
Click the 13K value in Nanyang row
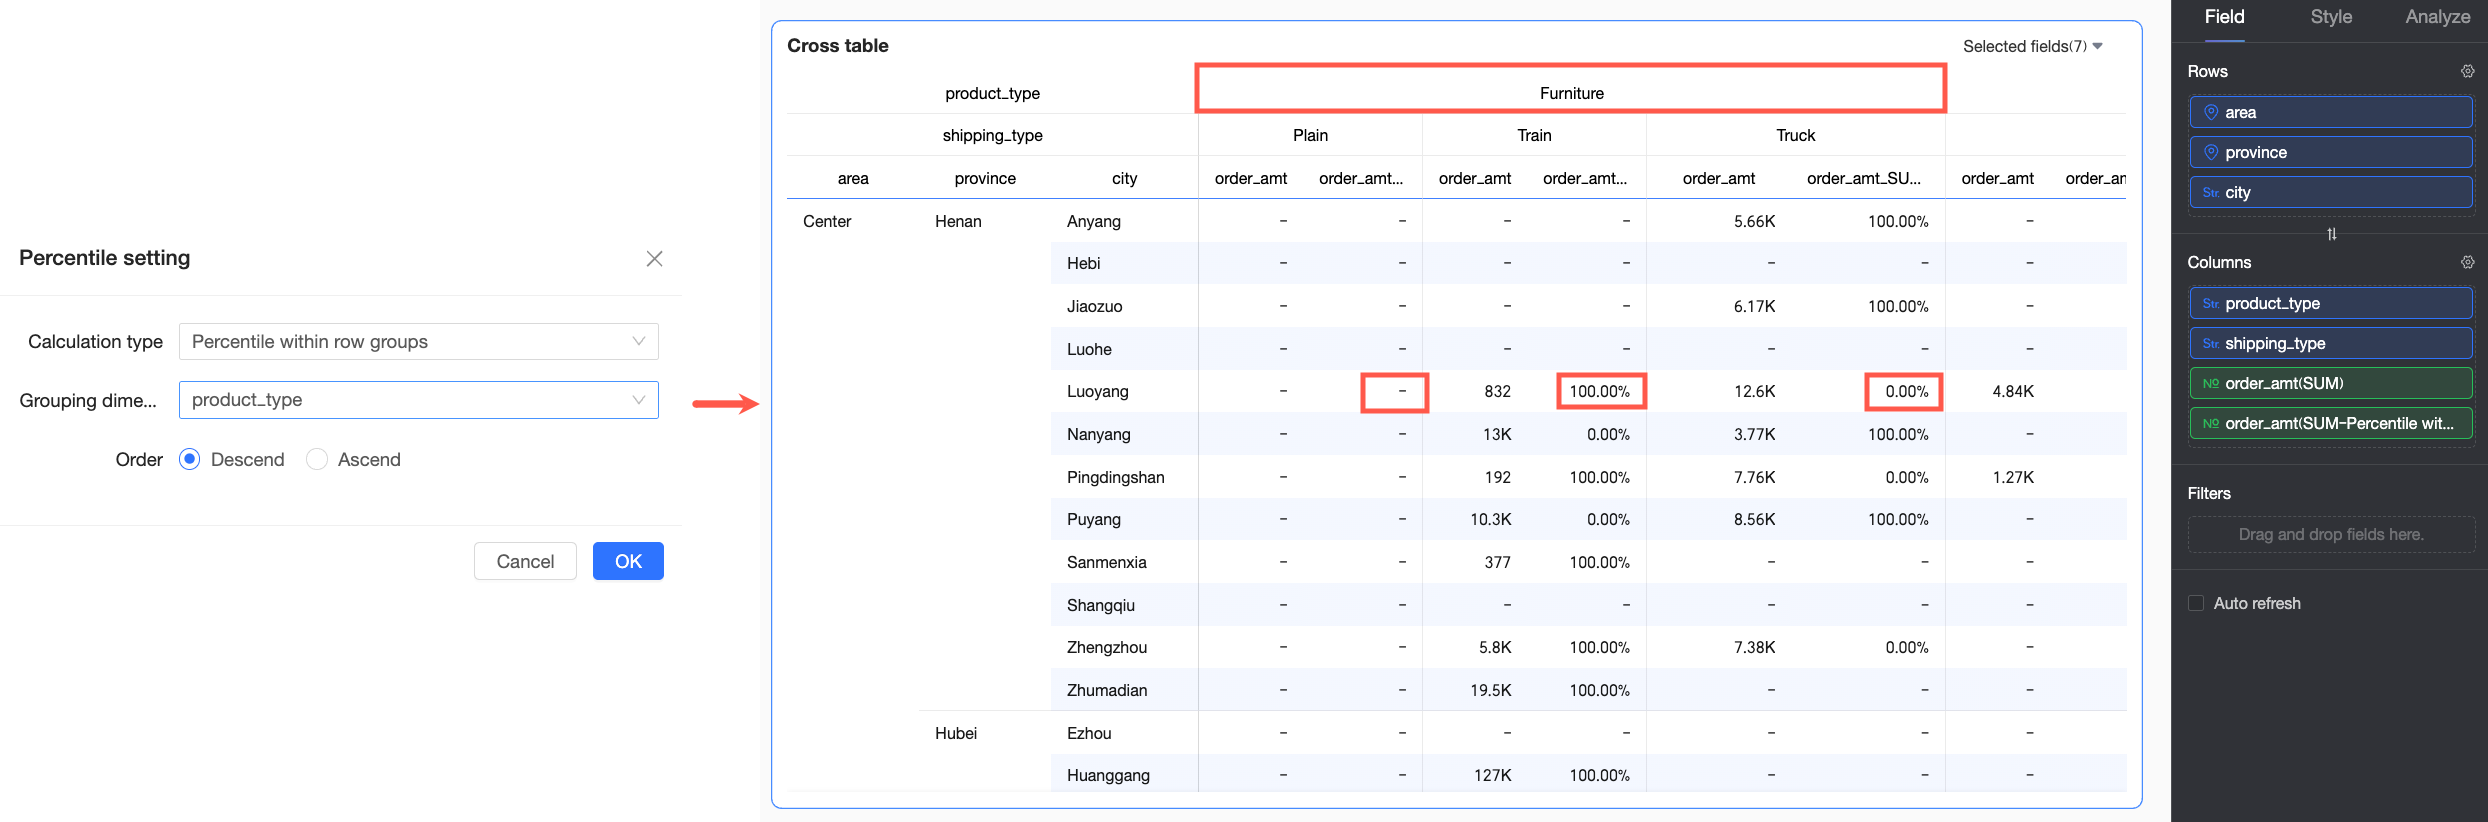coord(1497,435)
